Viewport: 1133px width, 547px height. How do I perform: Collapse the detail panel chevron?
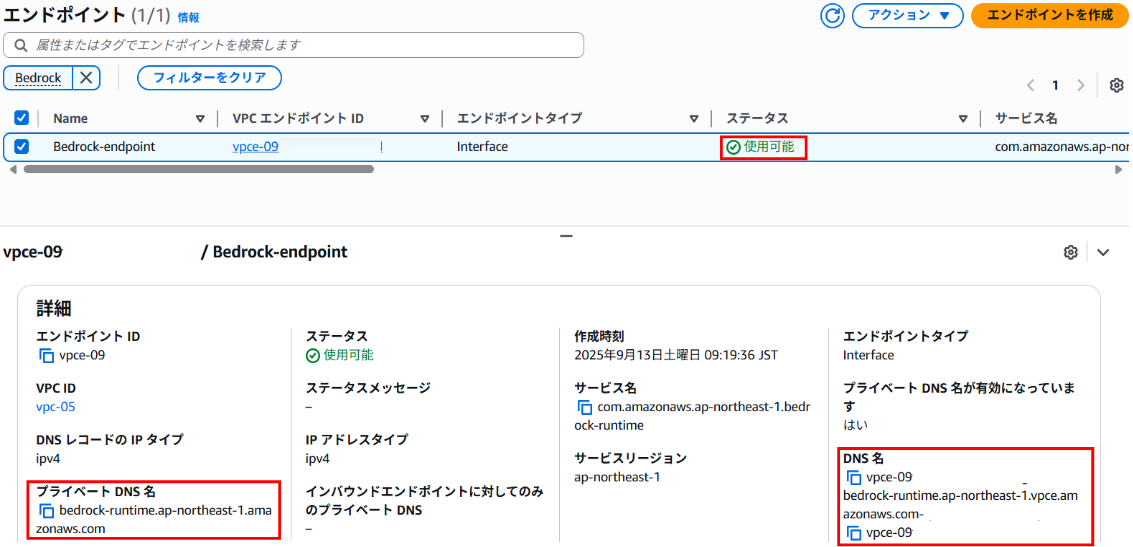pos(1103,252)
